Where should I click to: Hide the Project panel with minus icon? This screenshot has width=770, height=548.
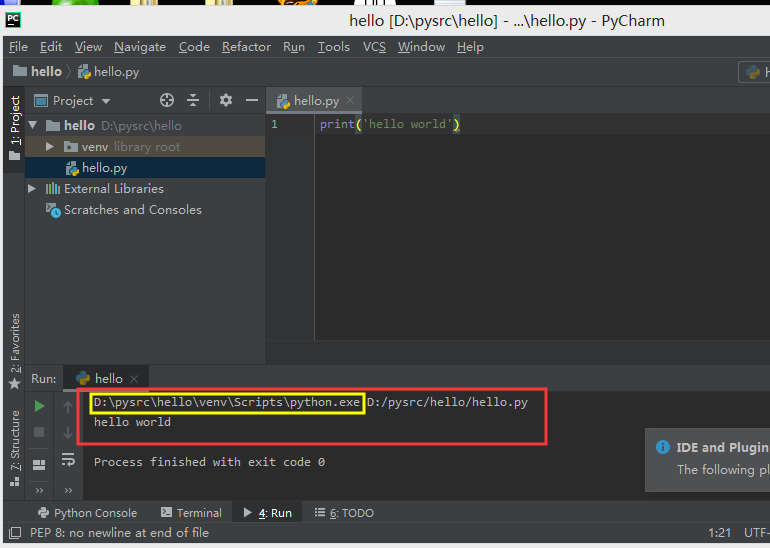252,100
